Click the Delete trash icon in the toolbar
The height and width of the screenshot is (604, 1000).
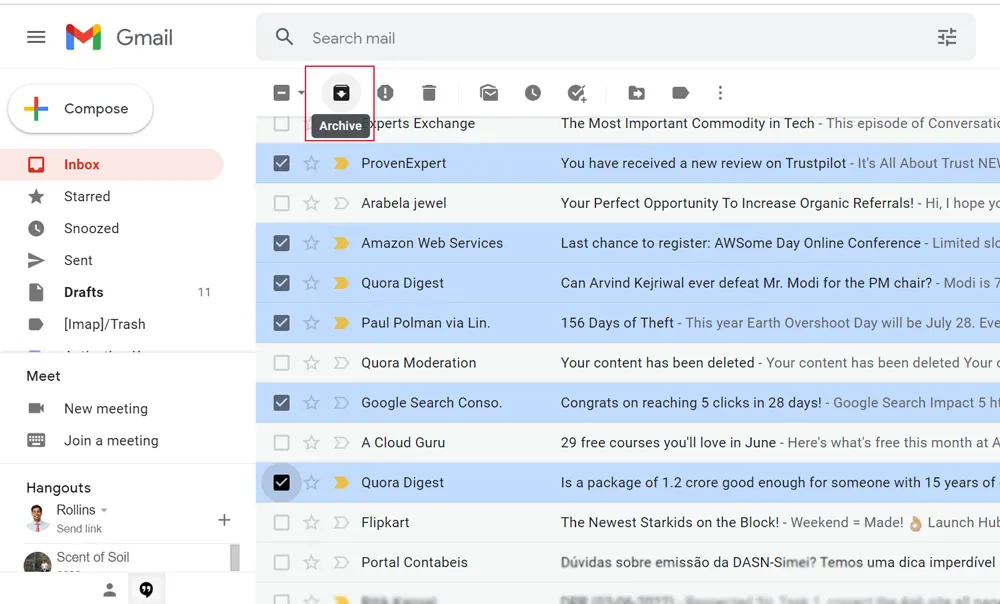click(429, 93)
